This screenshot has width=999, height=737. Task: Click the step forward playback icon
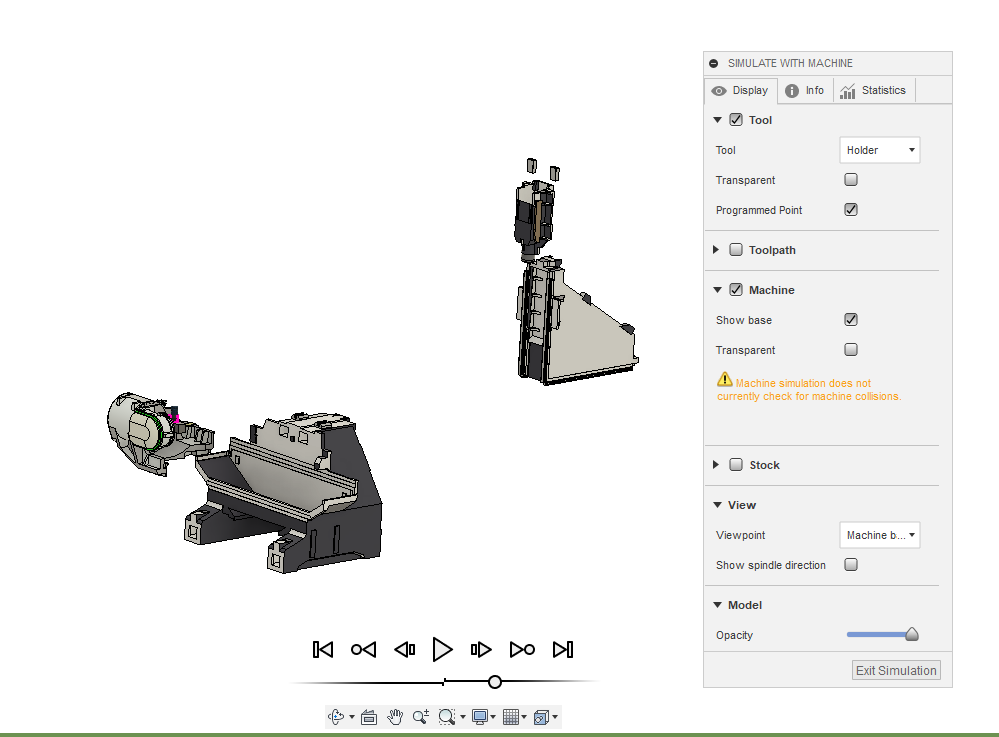pyautogui.click(x=481, y=649)
